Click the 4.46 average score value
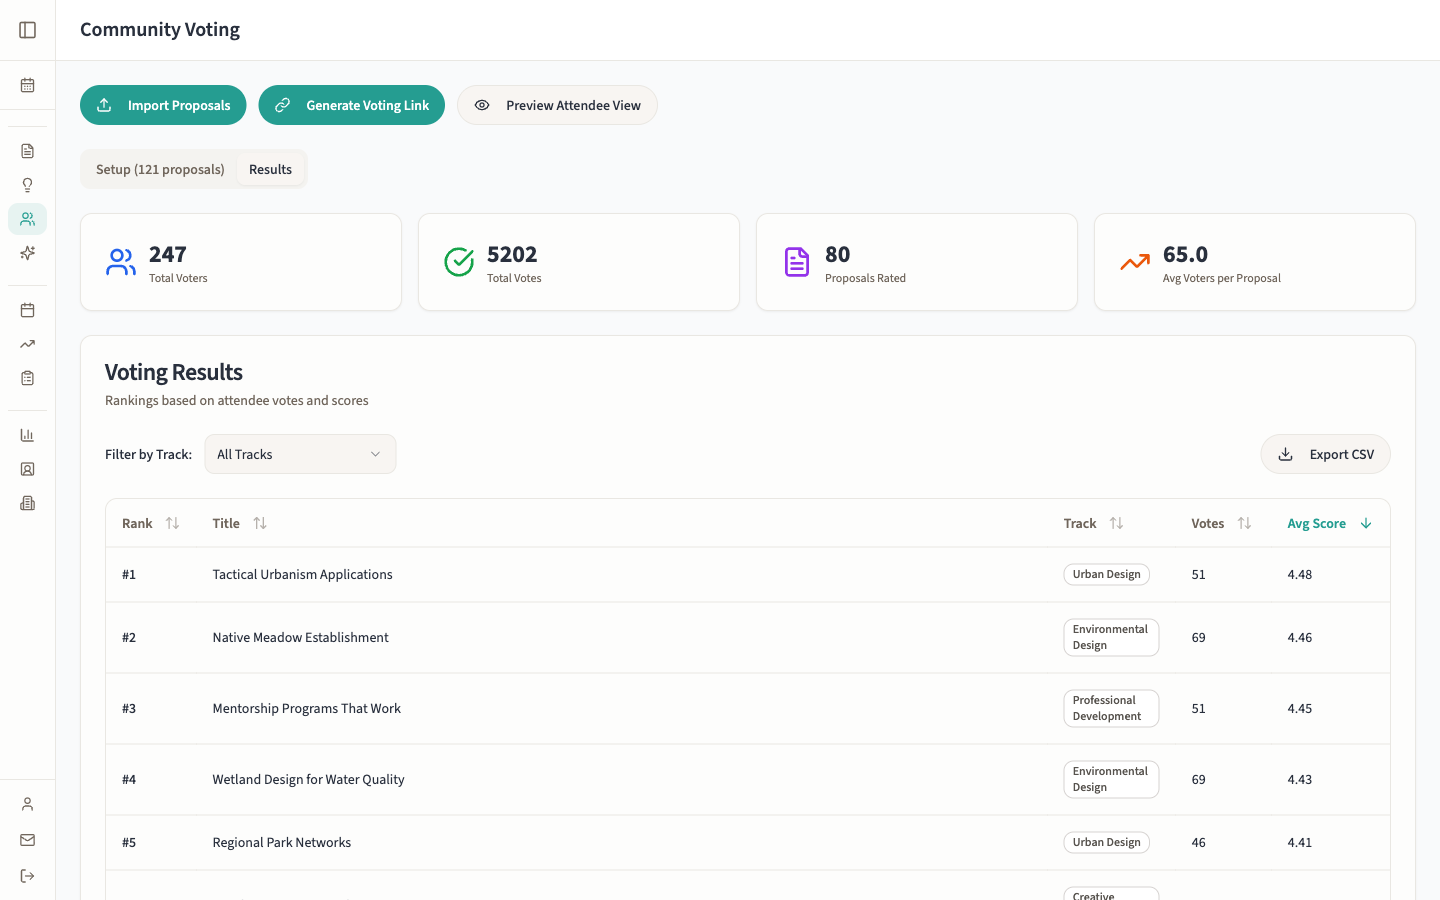The height and width of the screenshot is (900, 1440). 1299,637
